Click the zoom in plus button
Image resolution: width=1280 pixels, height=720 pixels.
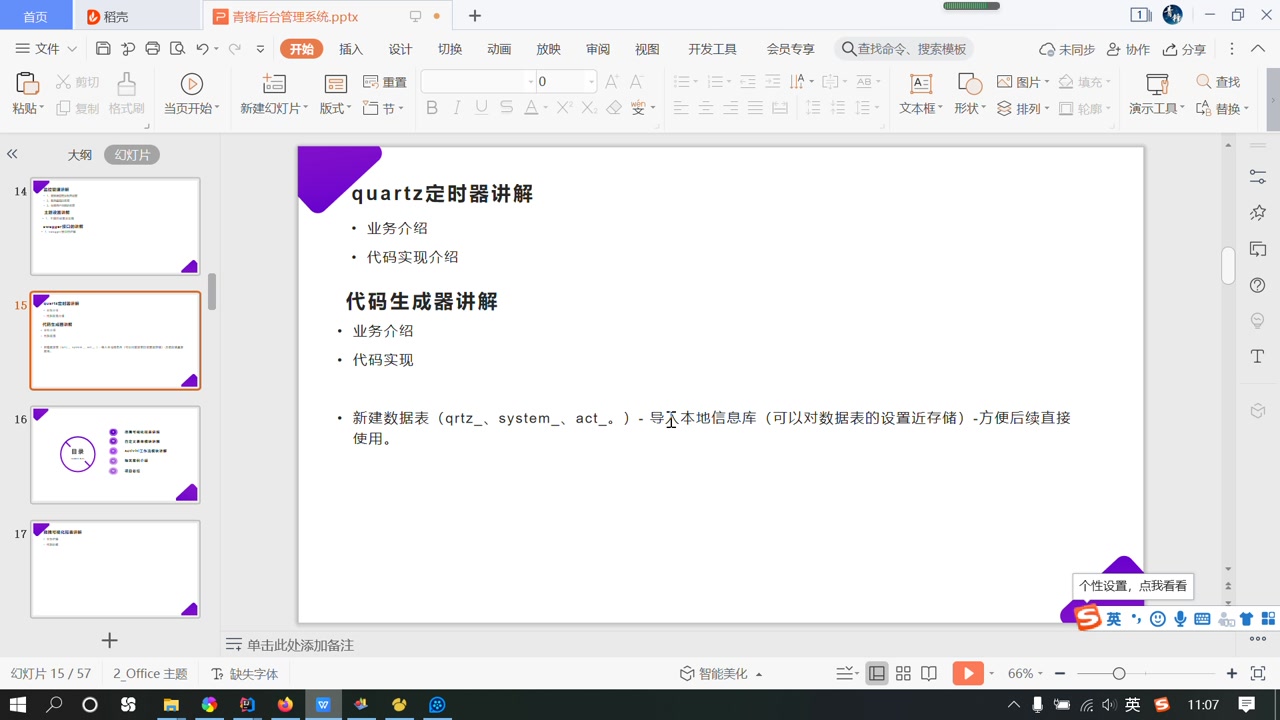tap(1232, 674)
